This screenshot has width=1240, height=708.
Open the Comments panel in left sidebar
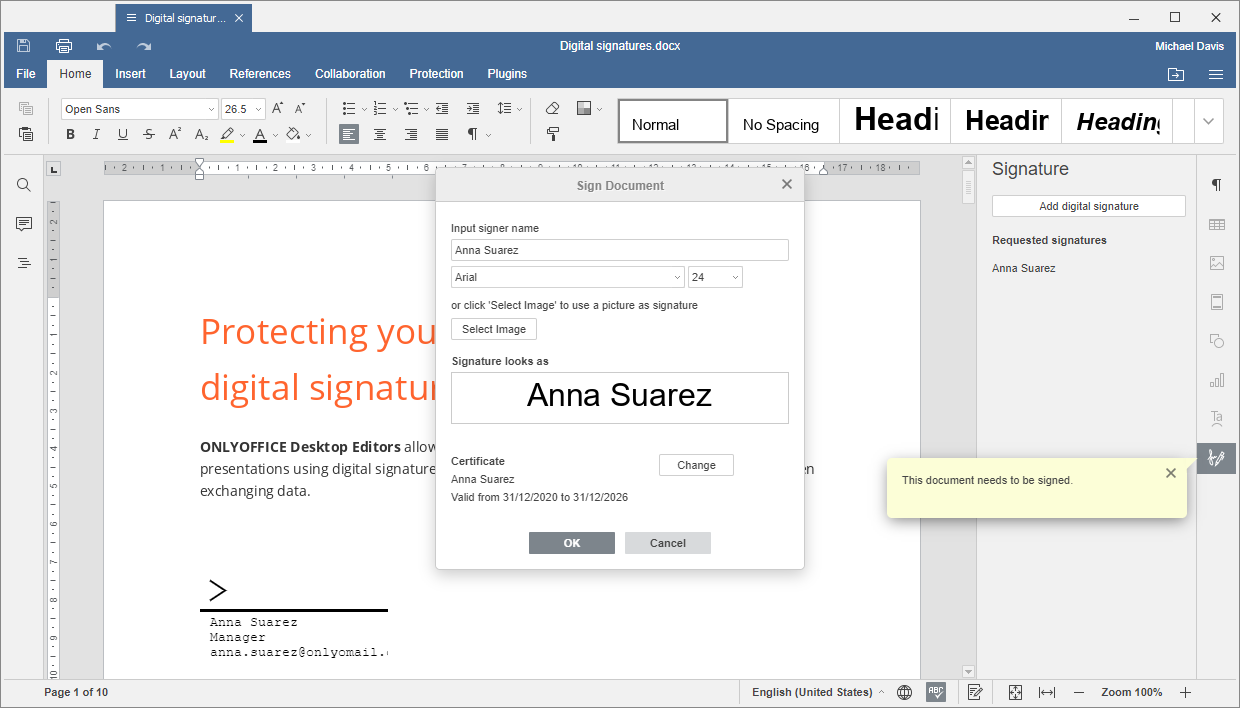coord(24,224)
